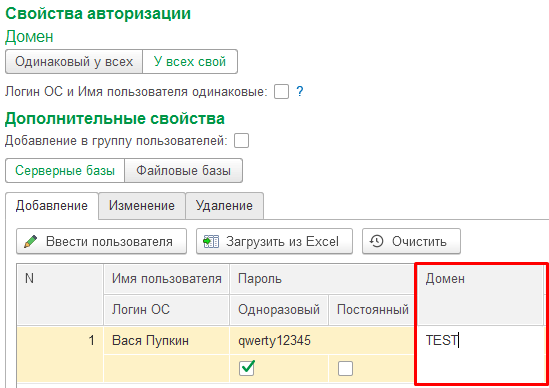Screen dimensions: 549x388
Task: Click the qwerty12345 password cell
Action: 322,340
